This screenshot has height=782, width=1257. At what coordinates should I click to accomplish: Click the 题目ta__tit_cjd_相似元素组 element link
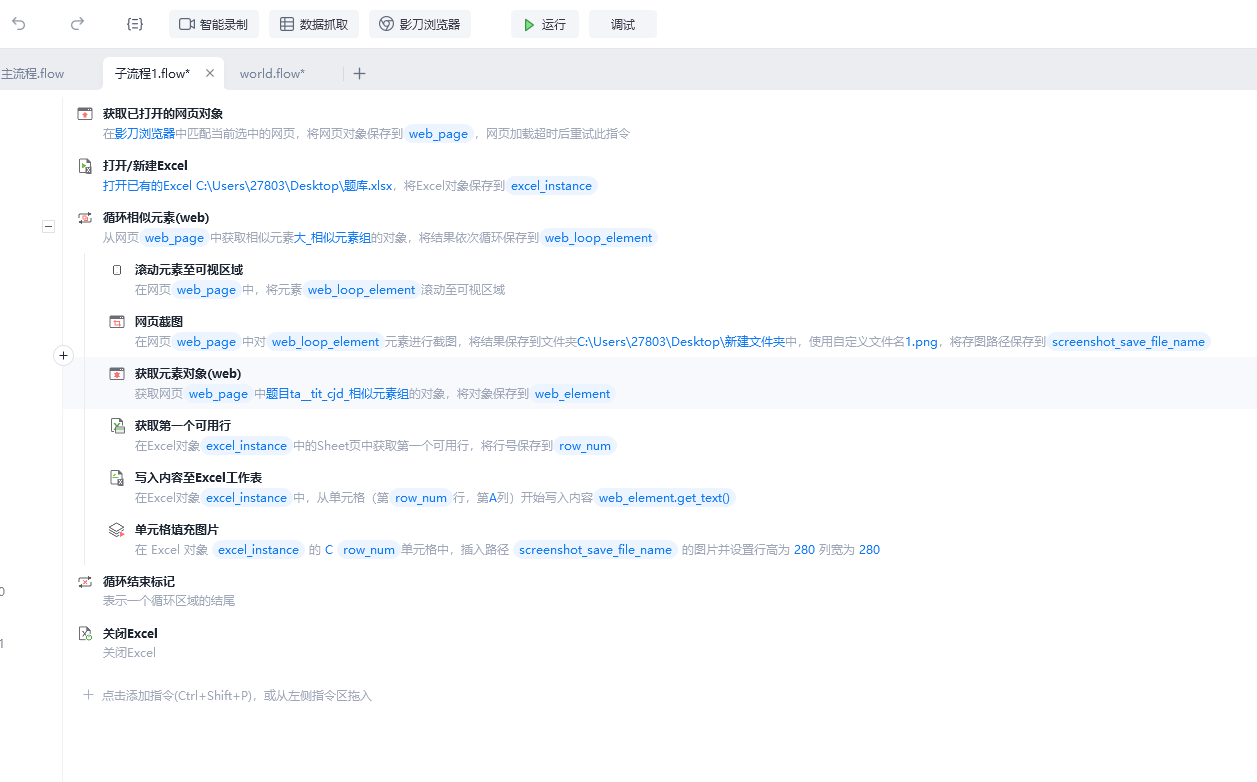click(x=337, y=393)
